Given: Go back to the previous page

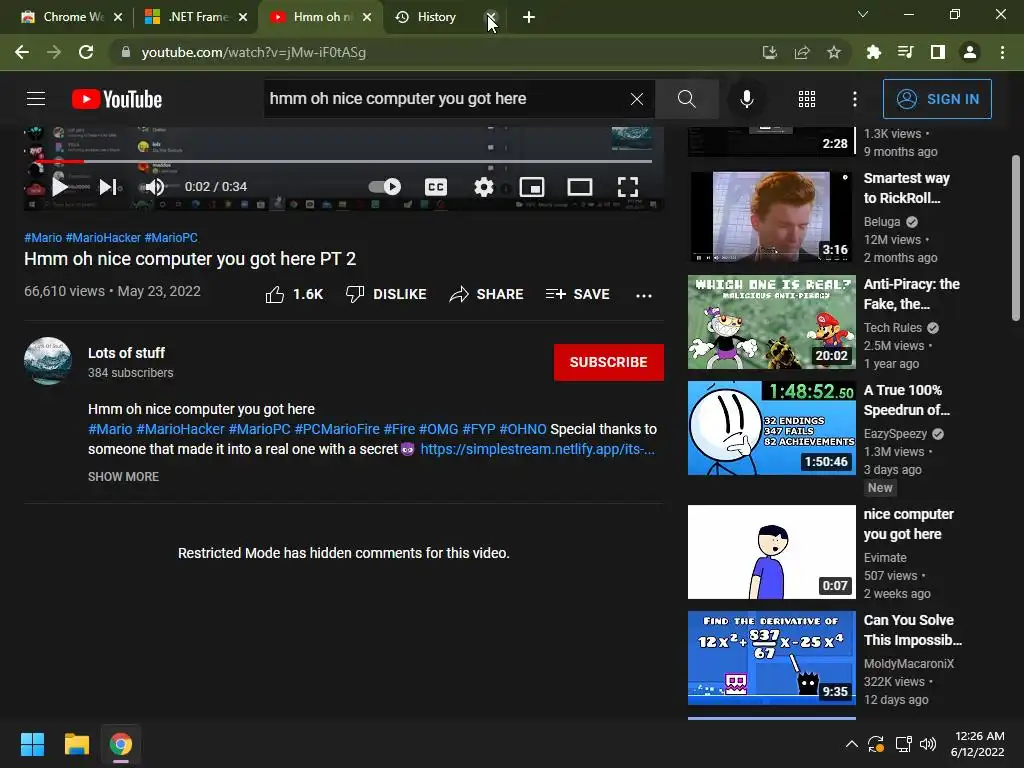Looking at the screenshot, I should tap(22, 52).
